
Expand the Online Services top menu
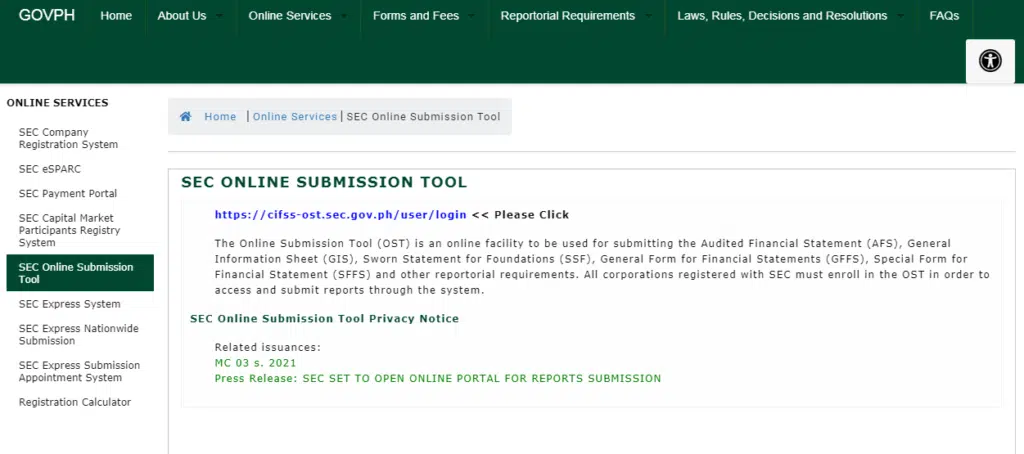298,16
